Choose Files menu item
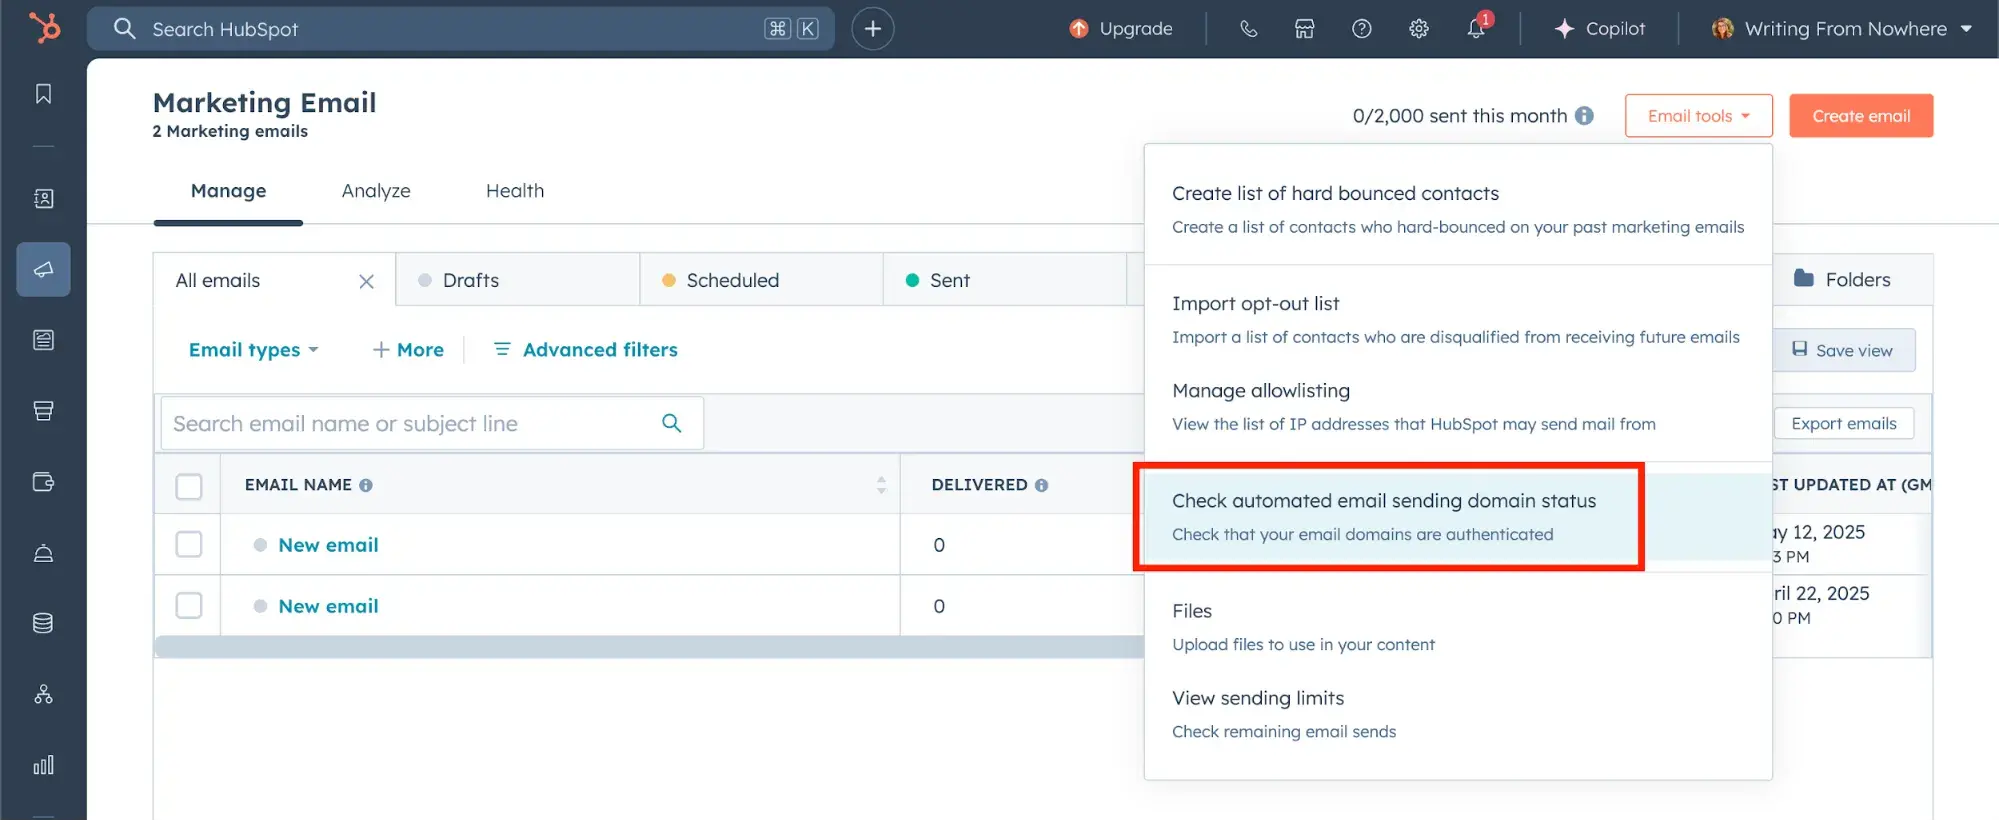The height and width of the screenshot is (821, 1999). [x=1458, y=626]
